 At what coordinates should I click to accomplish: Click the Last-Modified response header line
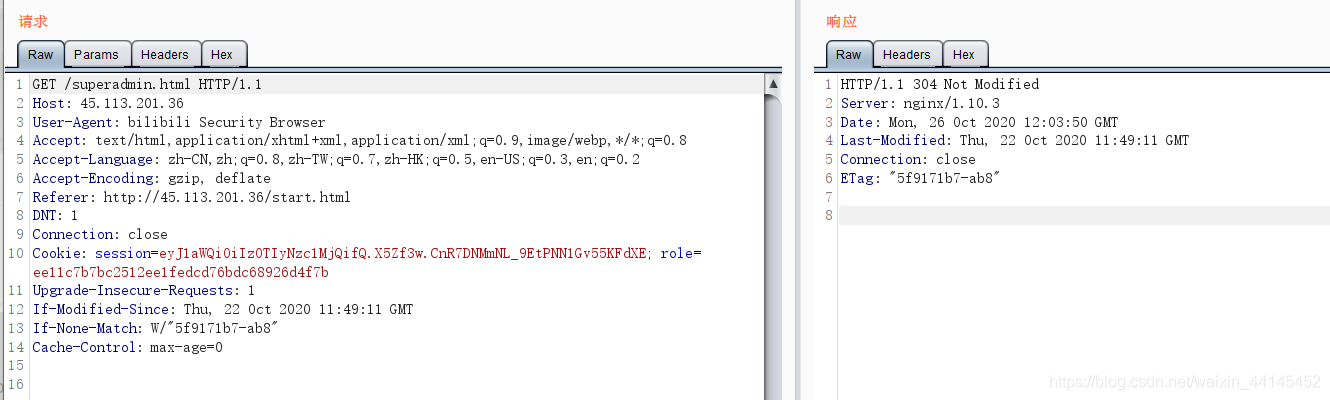click(x=1014, y=141)
